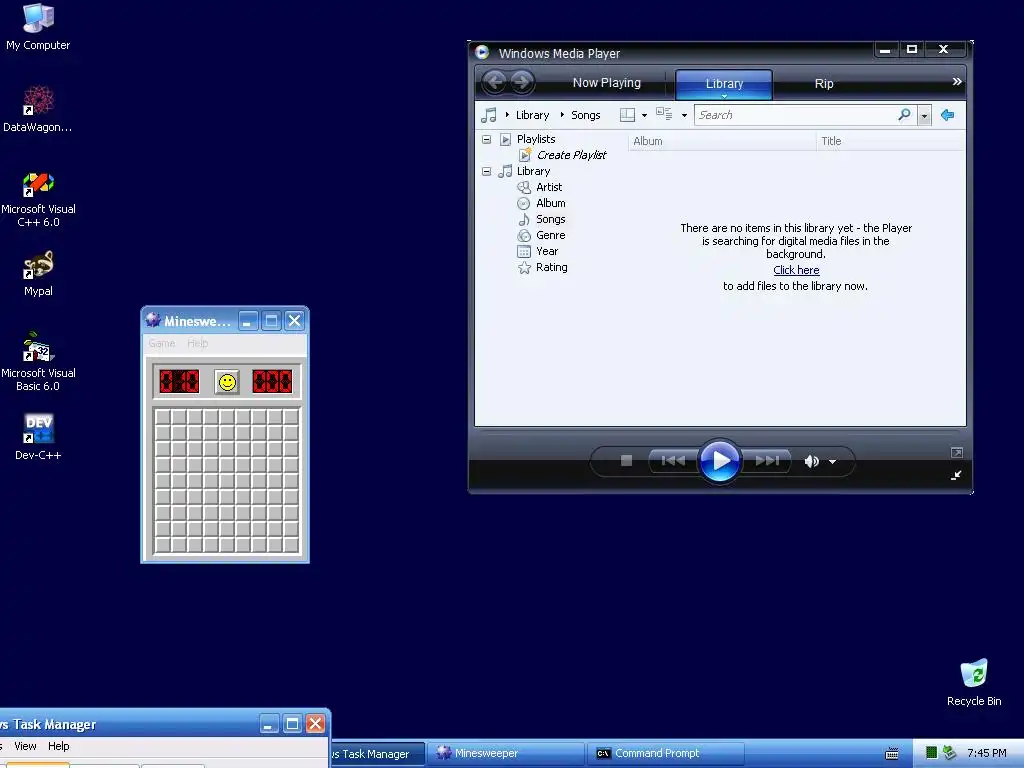Click Media Player forward navigation arrow
The width and height of the screenshot is (1024, 768).
pos(522,82)
